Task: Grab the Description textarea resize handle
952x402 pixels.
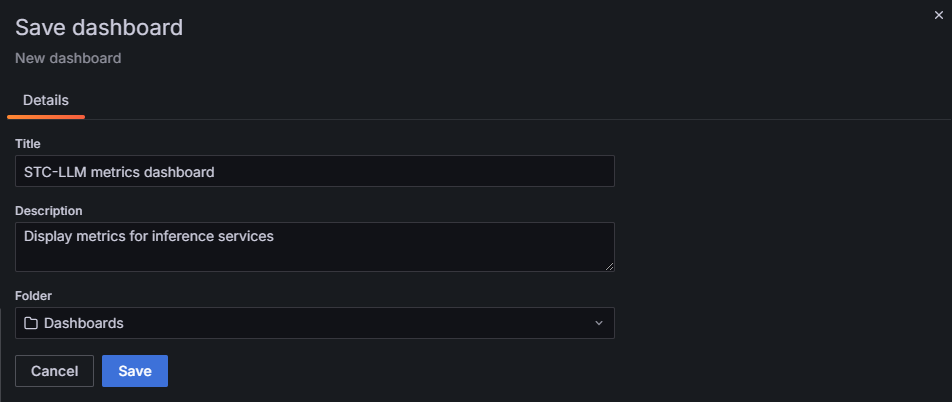Action: [x=608, y=265]
